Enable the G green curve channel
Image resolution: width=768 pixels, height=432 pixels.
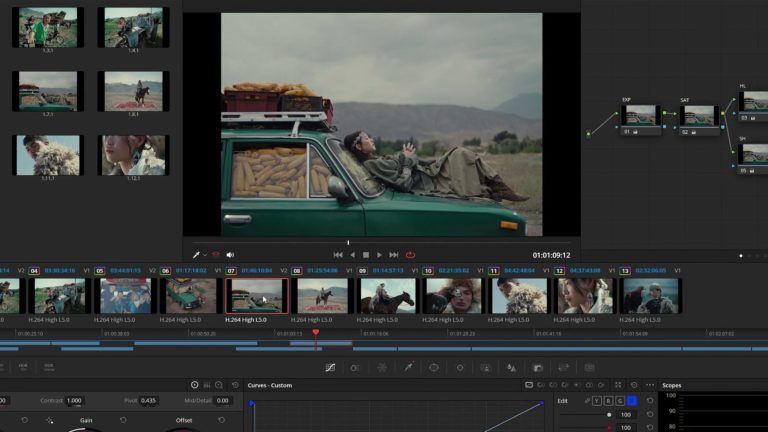[x=620, y=401]
